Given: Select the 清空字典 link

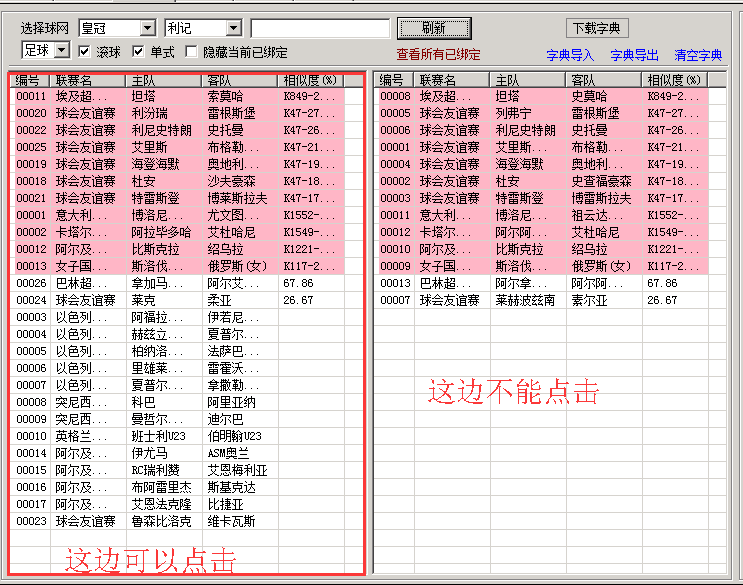Looking at the screenshot, I should 698,55.
